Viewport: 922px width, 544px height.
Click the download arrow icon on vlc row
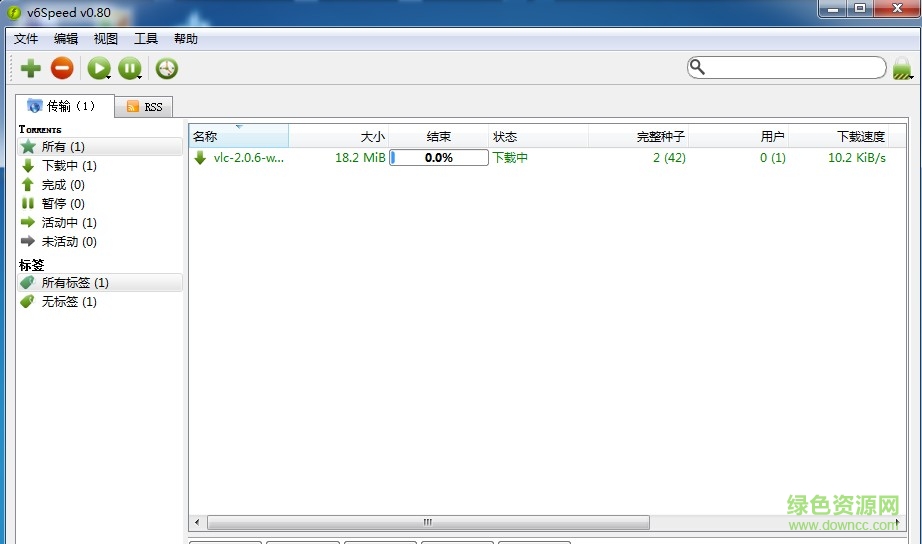click(200, 158)
